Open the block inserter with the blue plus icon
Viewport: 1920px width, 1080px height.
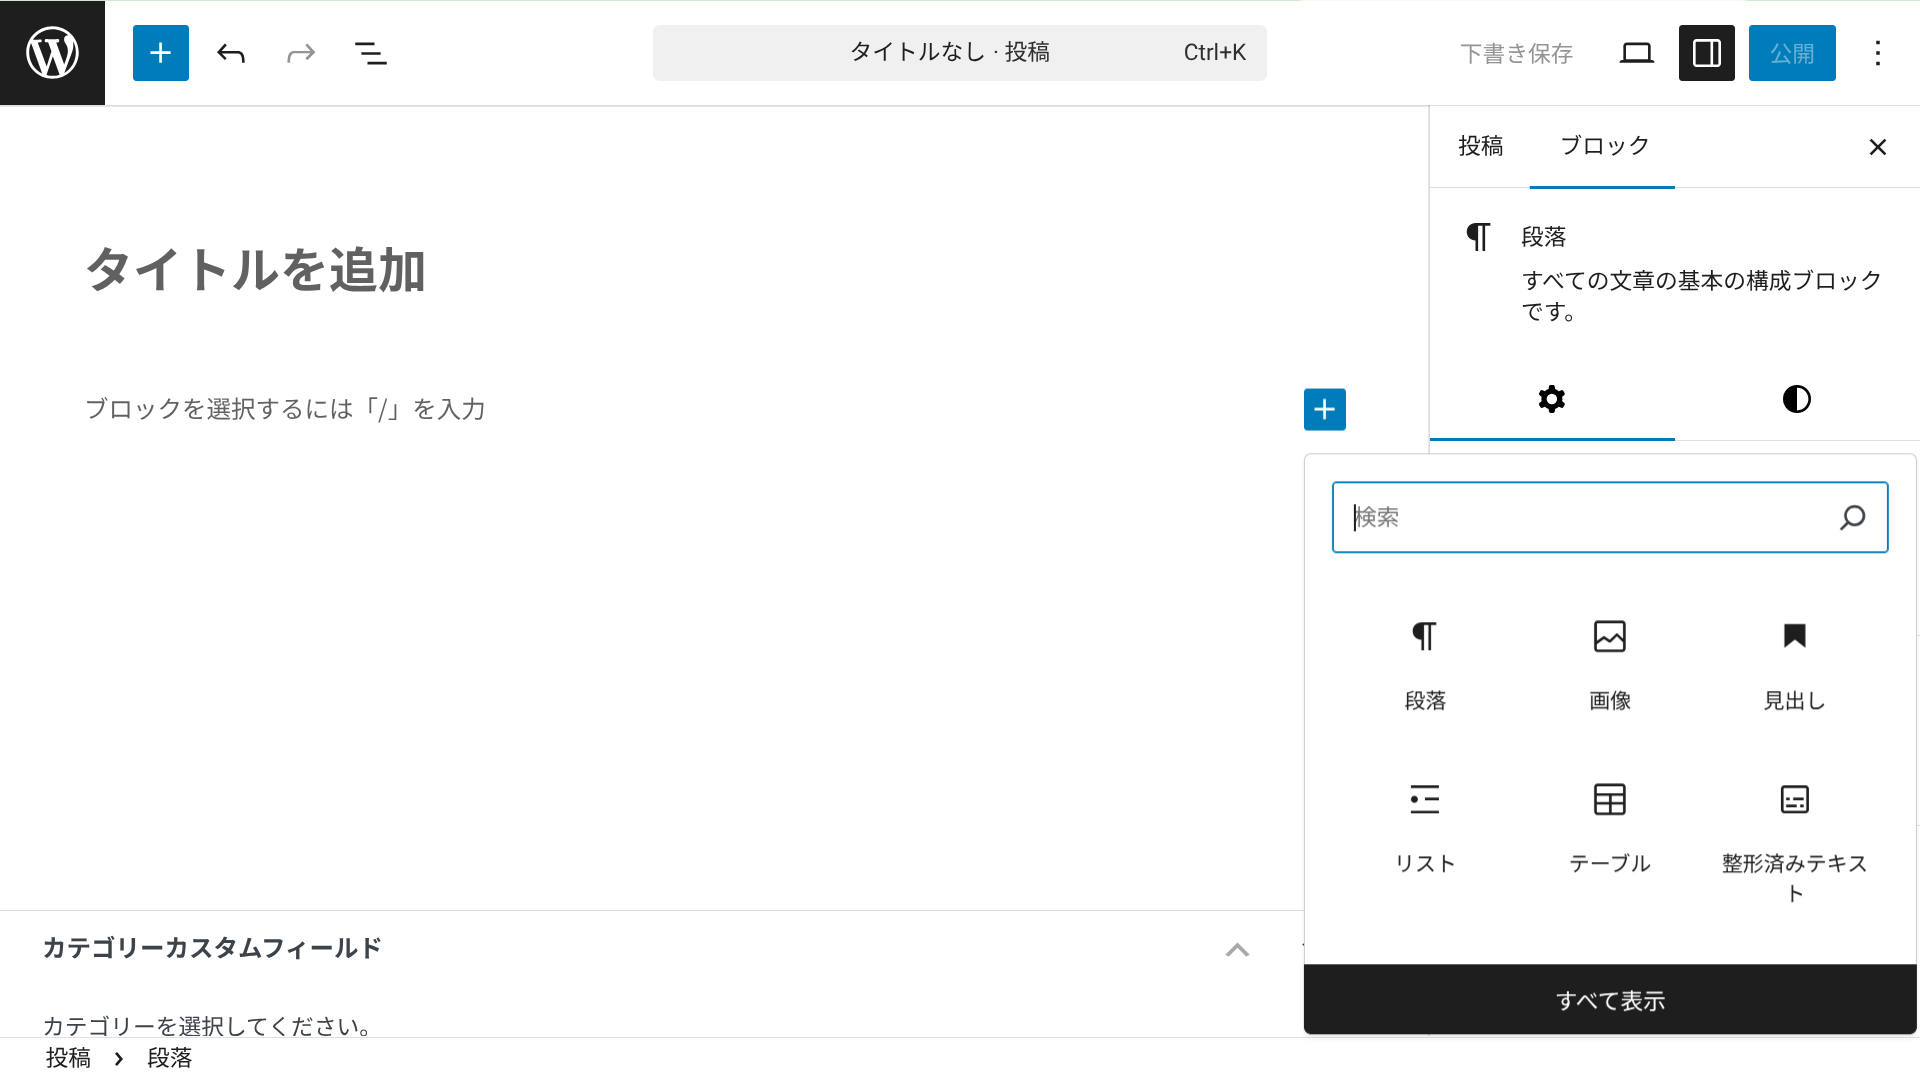coord(160,53)
